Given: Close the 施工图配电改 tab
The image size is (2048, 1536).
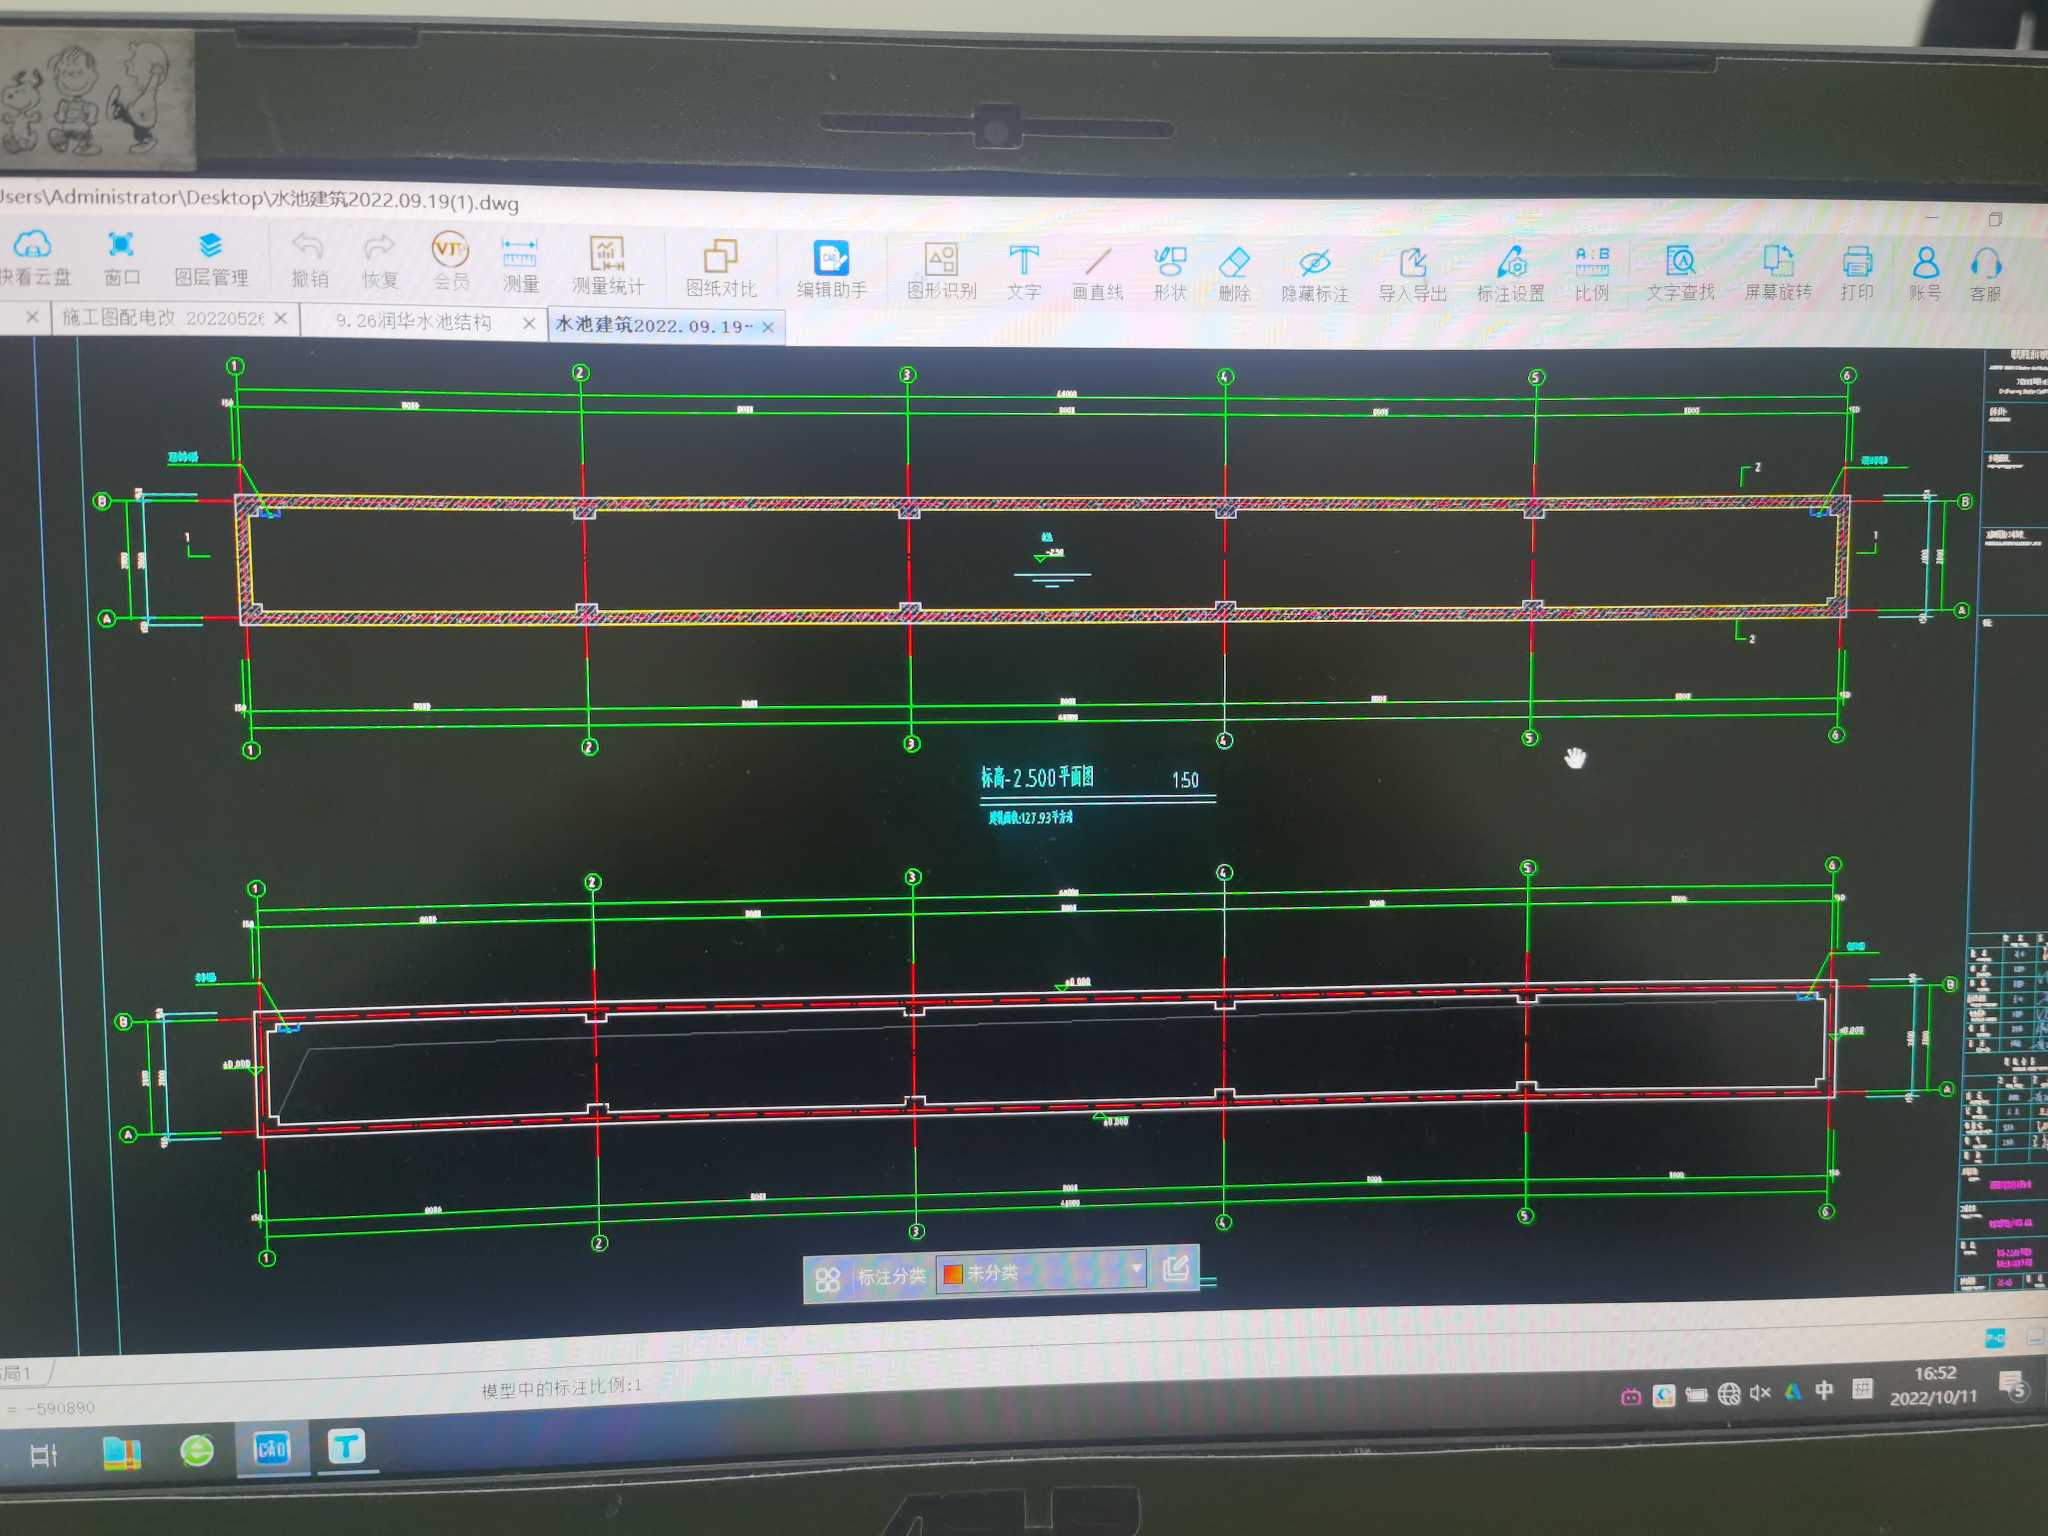Looking at the screenshot, I should (x=281, y=318).
